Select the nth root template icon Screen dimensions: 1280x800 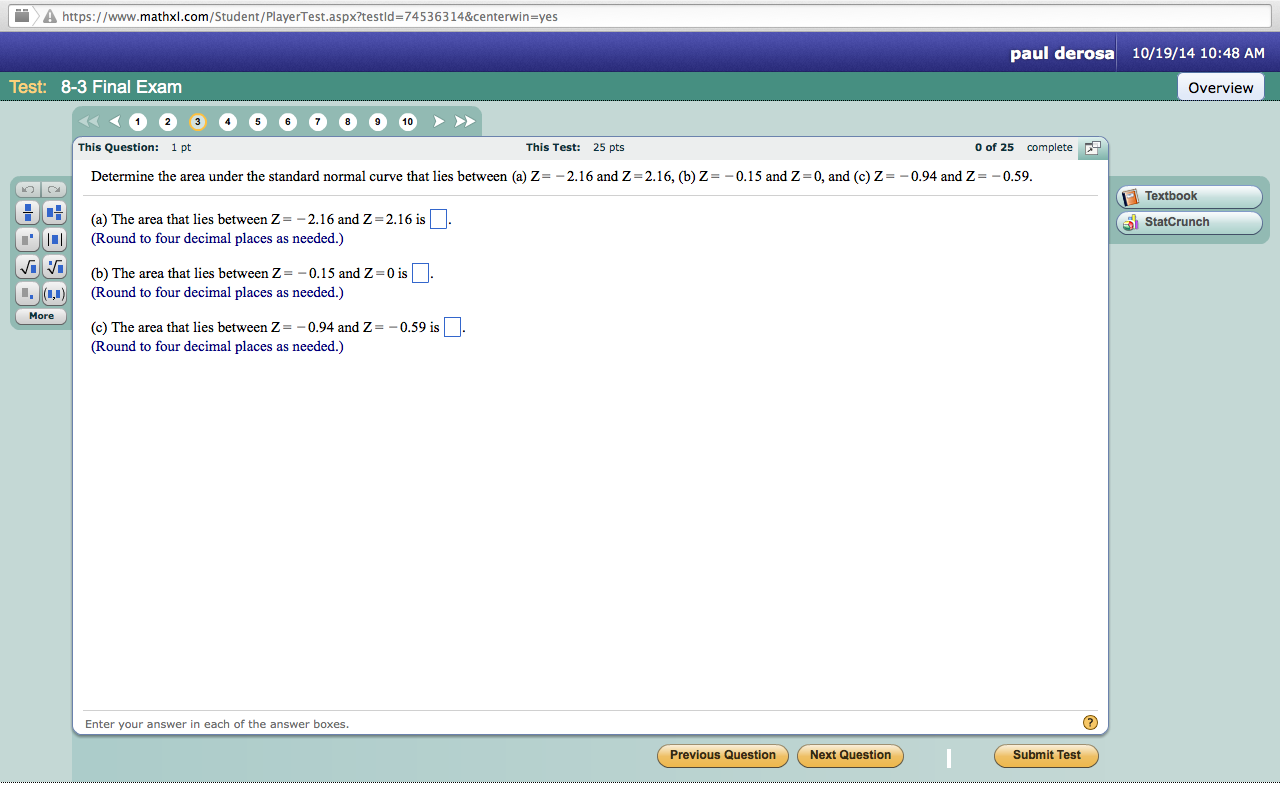pyautogui.click(x=53, y=267)
